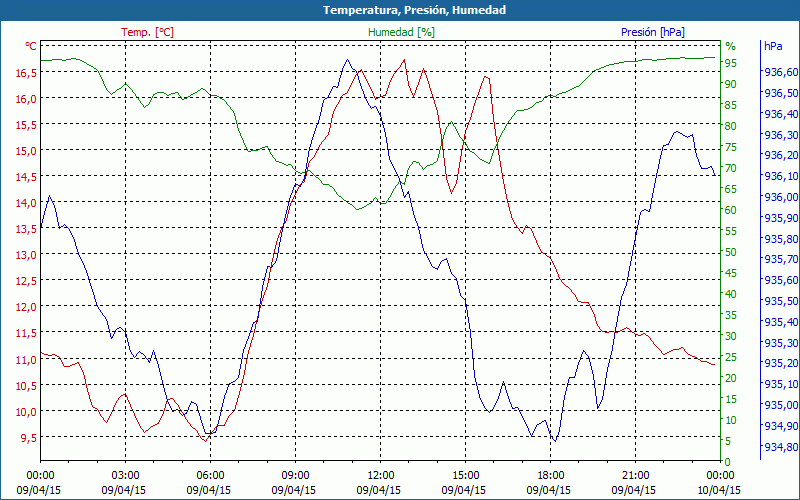
Task: Click the 936,30 pressure axis value
Action: 781,135
